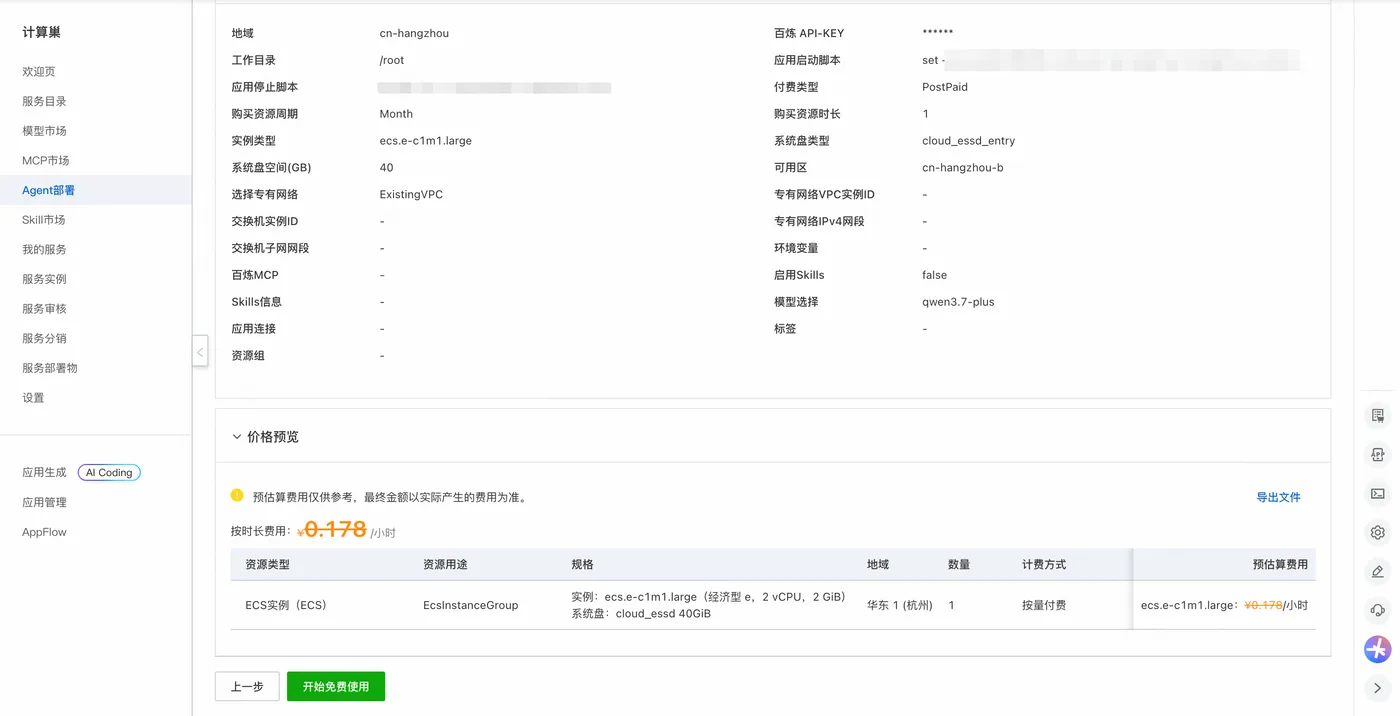Click the 导出文件 link
The height and width of the screenshot is (716, 1400).
tap(1278, 497)
